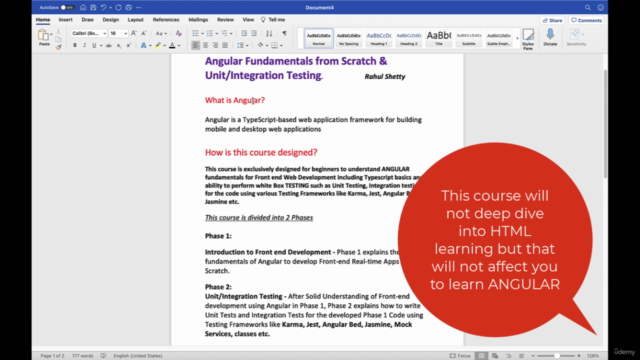640x360 pixels.
Task: Click the Tell me search box
Action: (x=273, y=20)
